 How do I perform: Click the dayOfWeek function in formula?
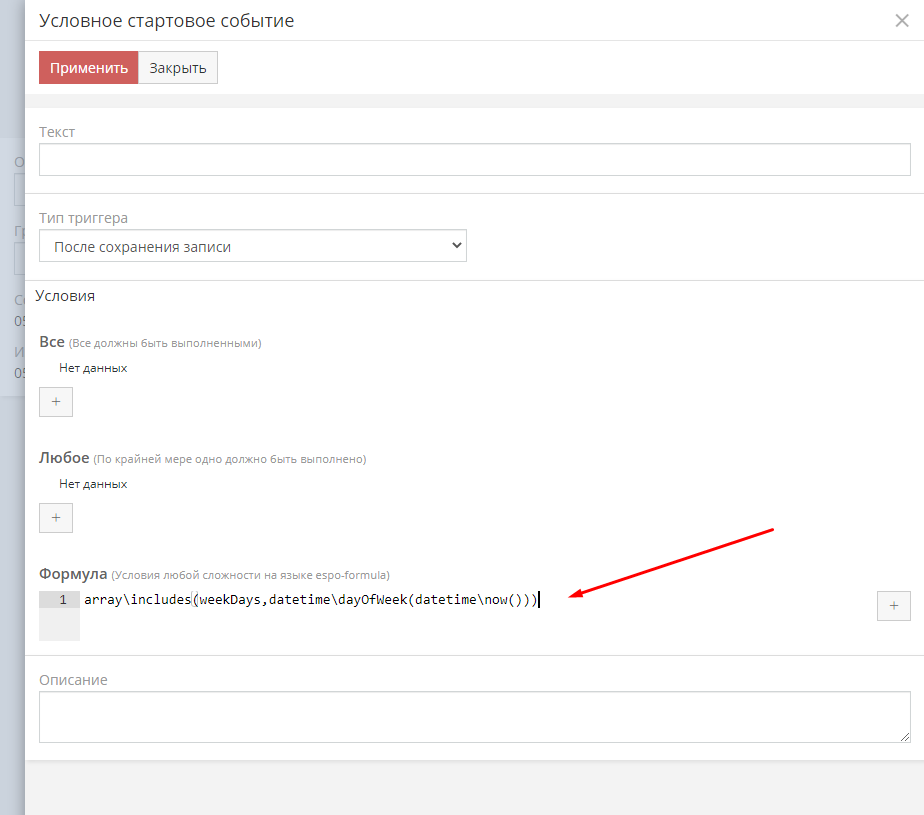coord(368,600)
